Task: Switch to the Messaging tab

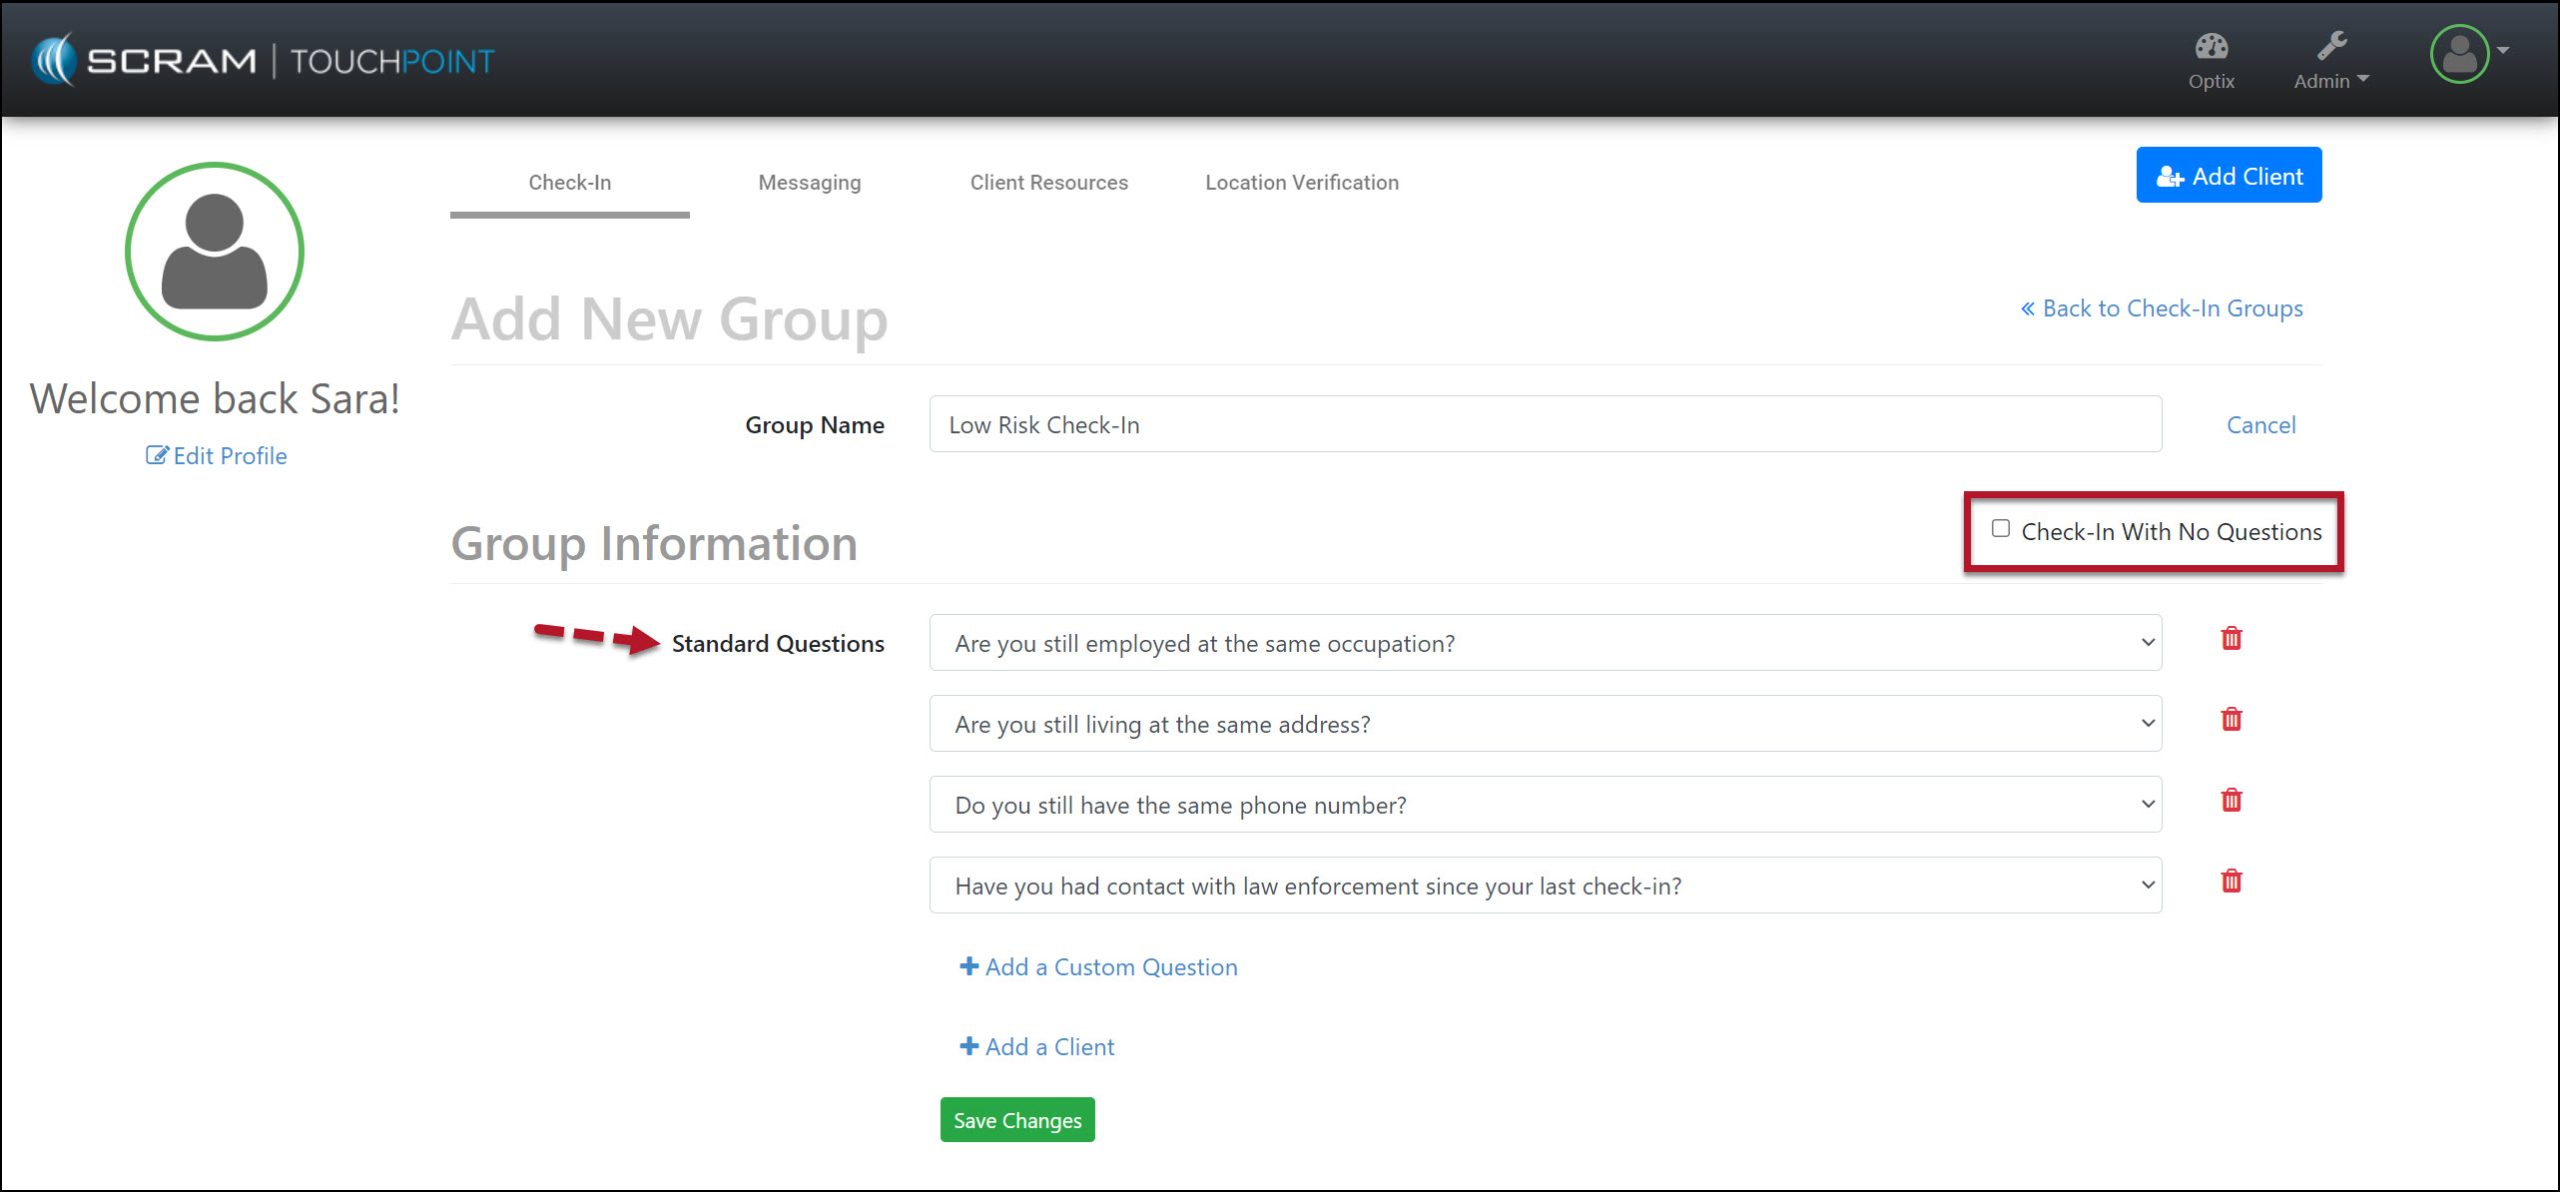Action: (809, 183)
